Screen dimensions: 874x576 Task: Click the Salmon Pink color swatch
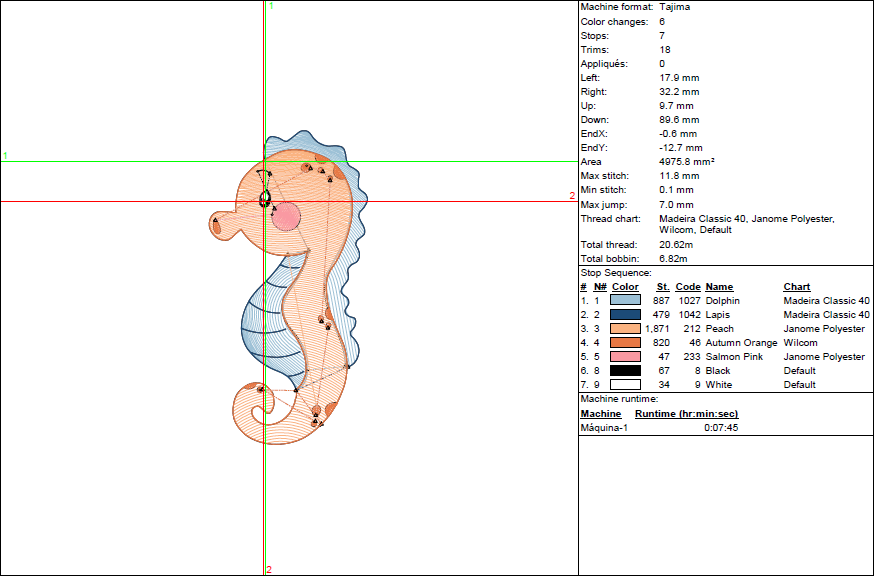click(x=625, y=356)
